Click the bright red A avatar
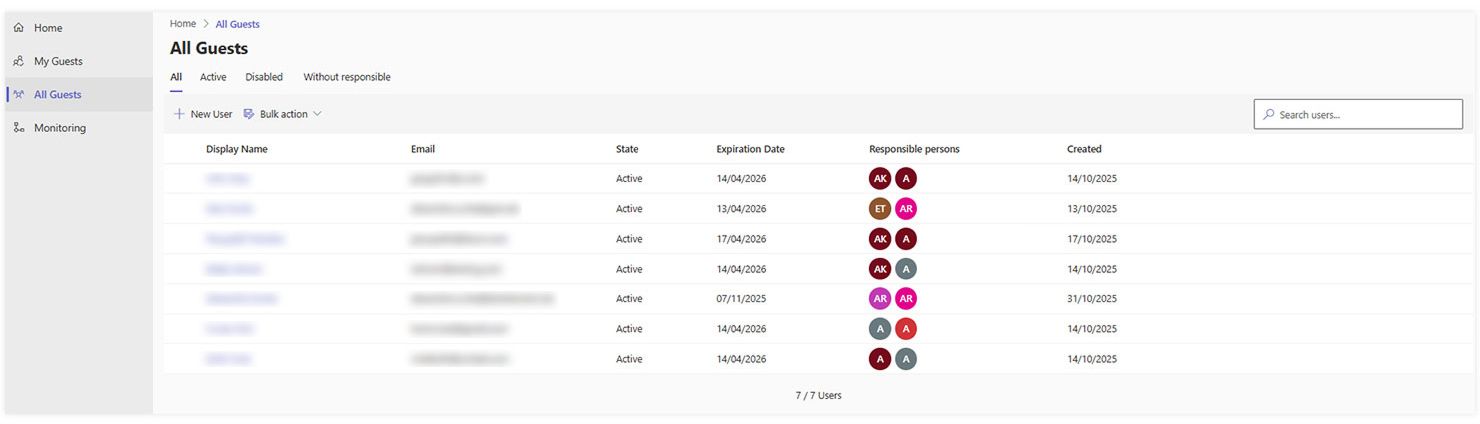This screenshot has height=424, width=1480. (x=906, y=329)
